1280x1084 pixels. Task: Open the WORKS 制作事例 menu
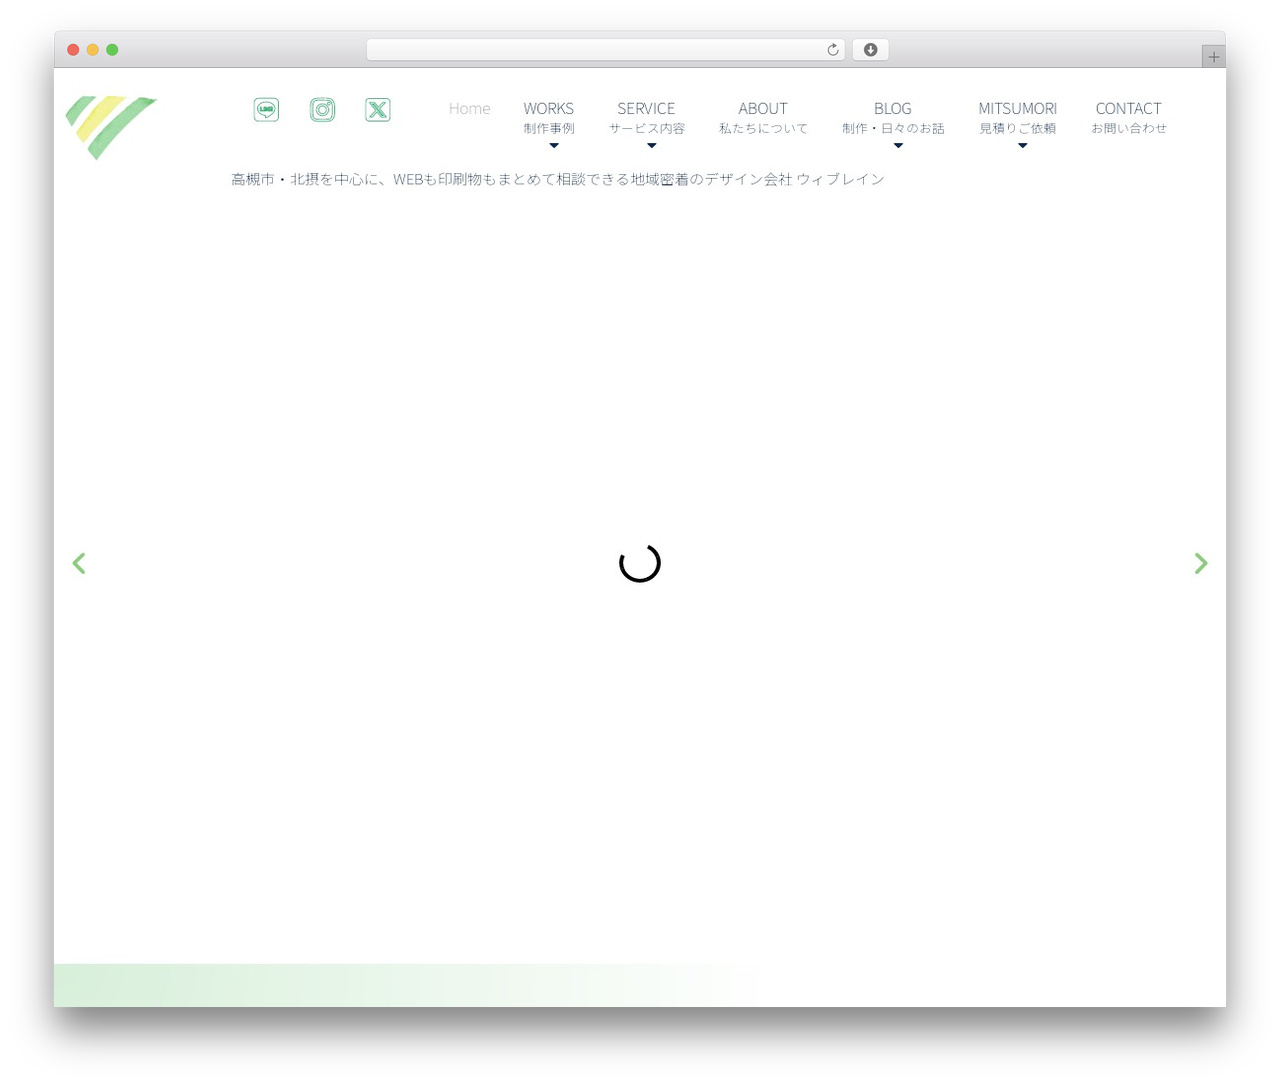(549, 117)
